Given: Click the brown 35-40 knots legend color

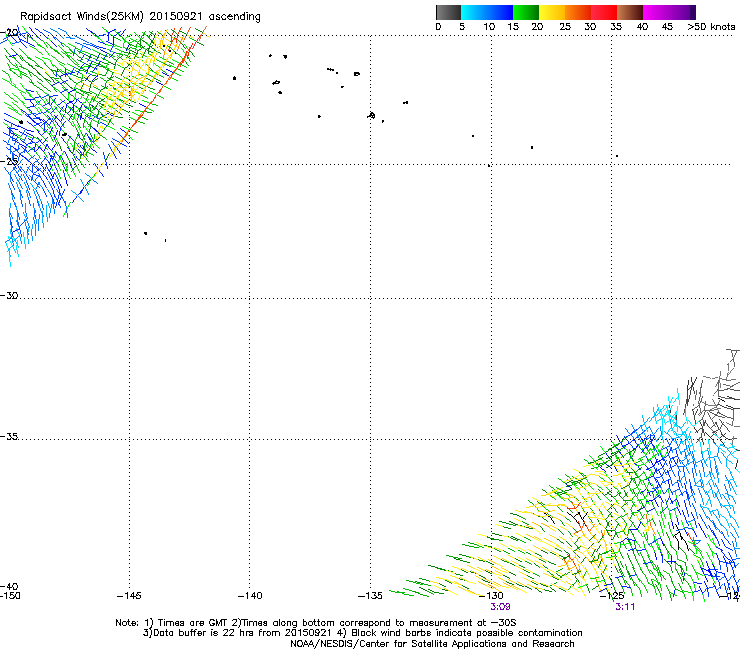Looking at the screenshot, I should [630, 12].
